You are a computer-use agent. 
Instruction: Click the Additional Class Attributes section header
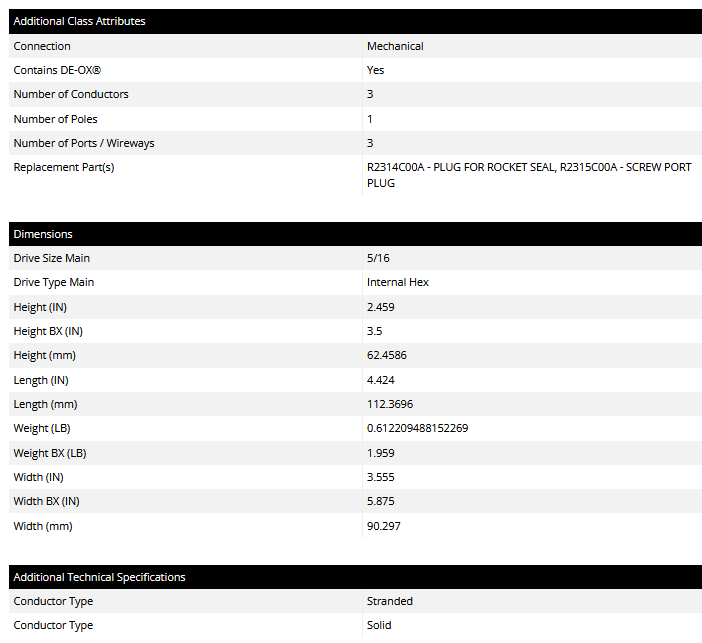tap(79, 21)
